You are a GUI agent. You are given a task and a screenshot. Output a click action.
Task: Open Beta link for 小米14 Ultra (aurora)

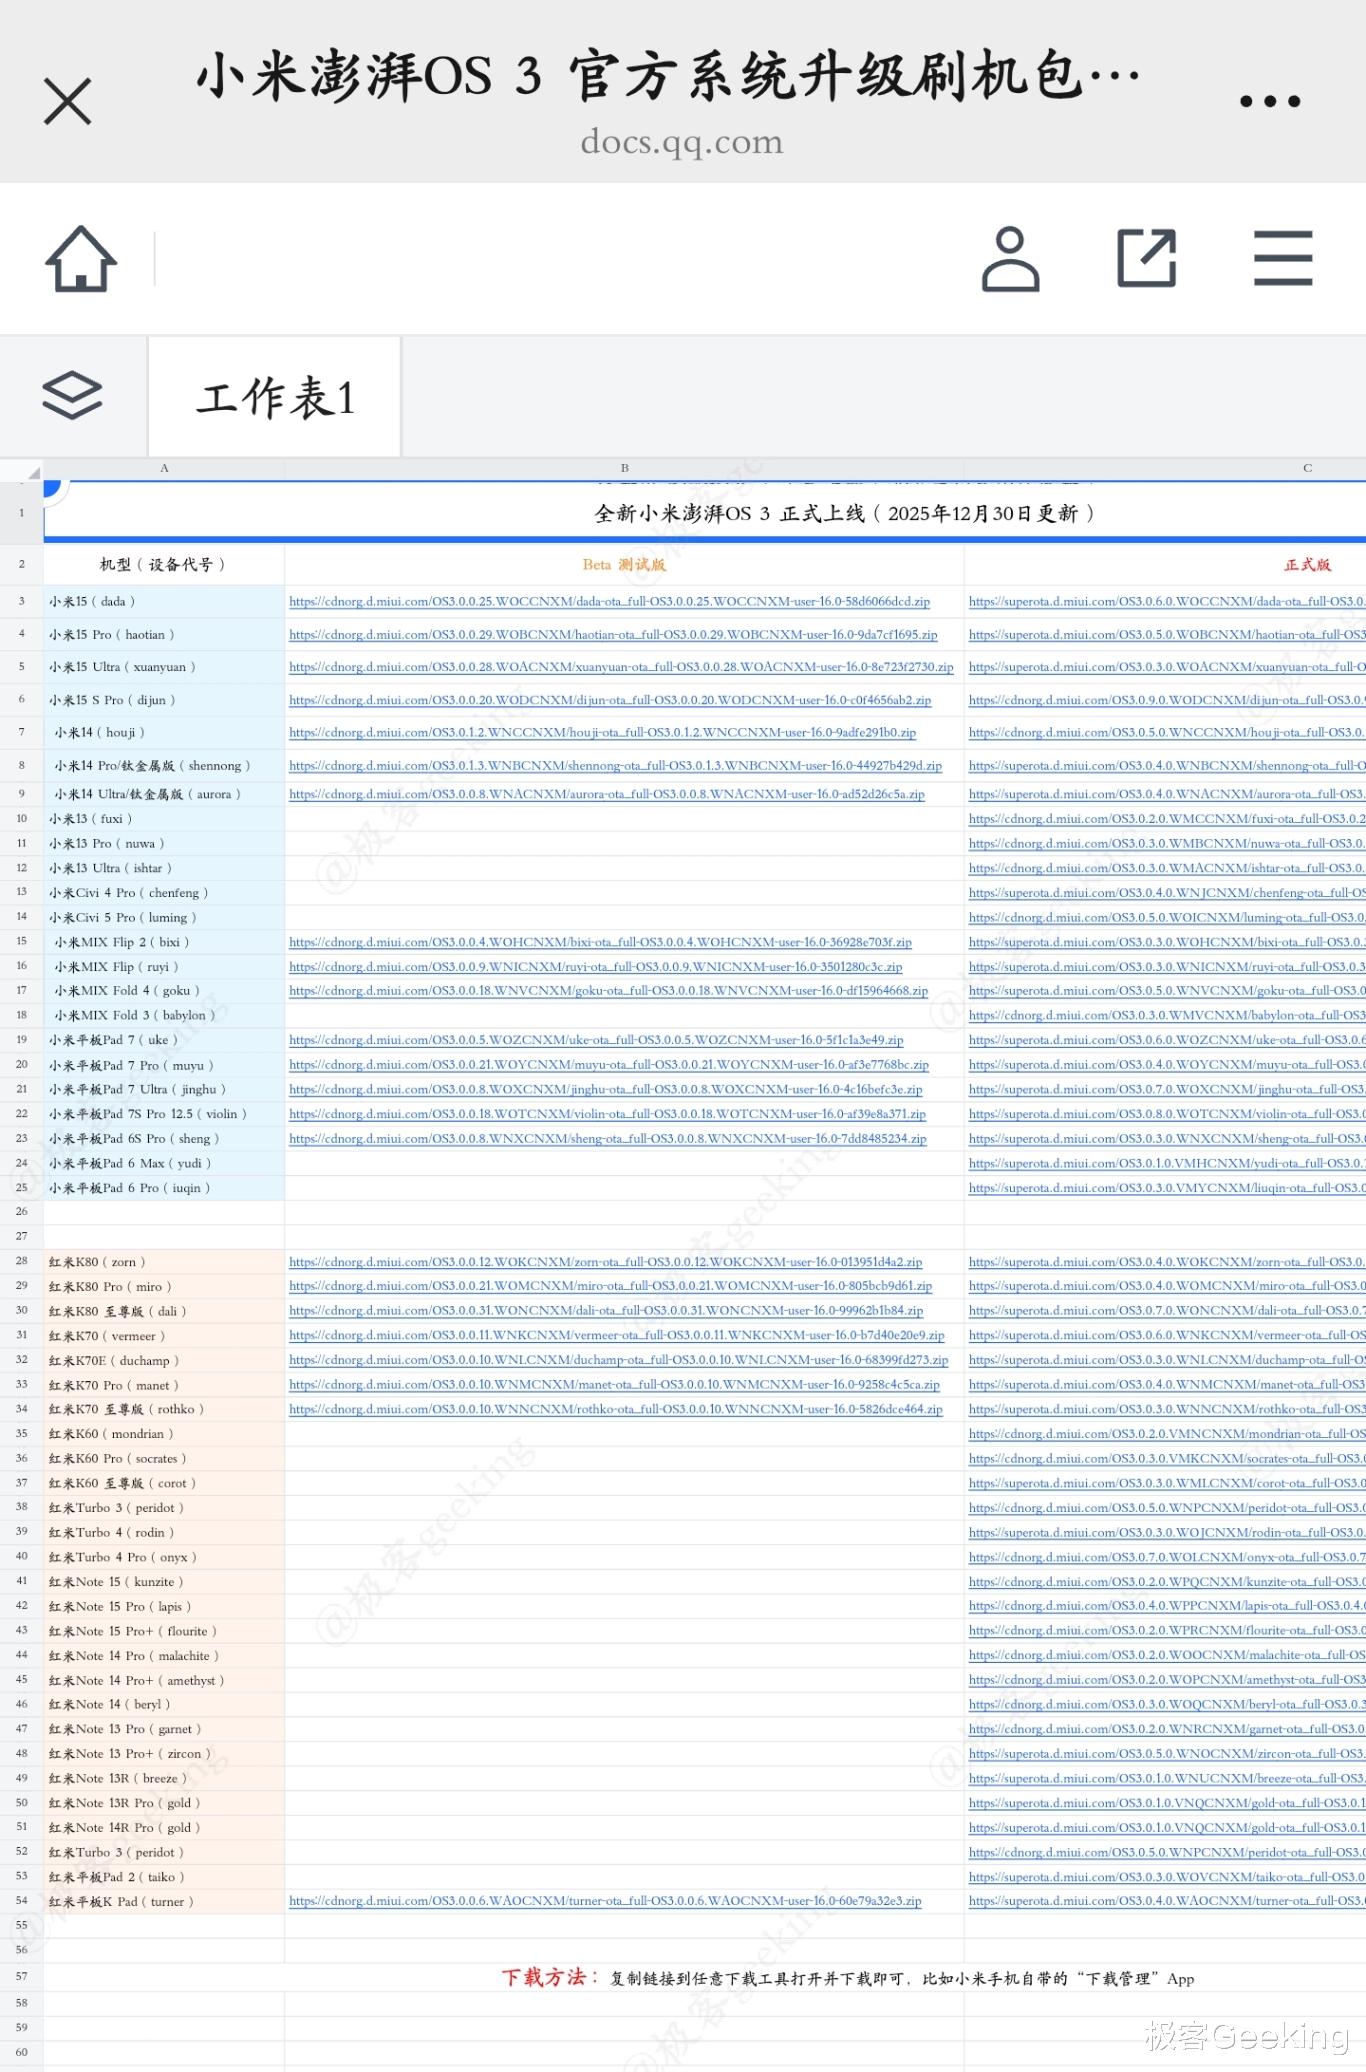pos(607,794)
